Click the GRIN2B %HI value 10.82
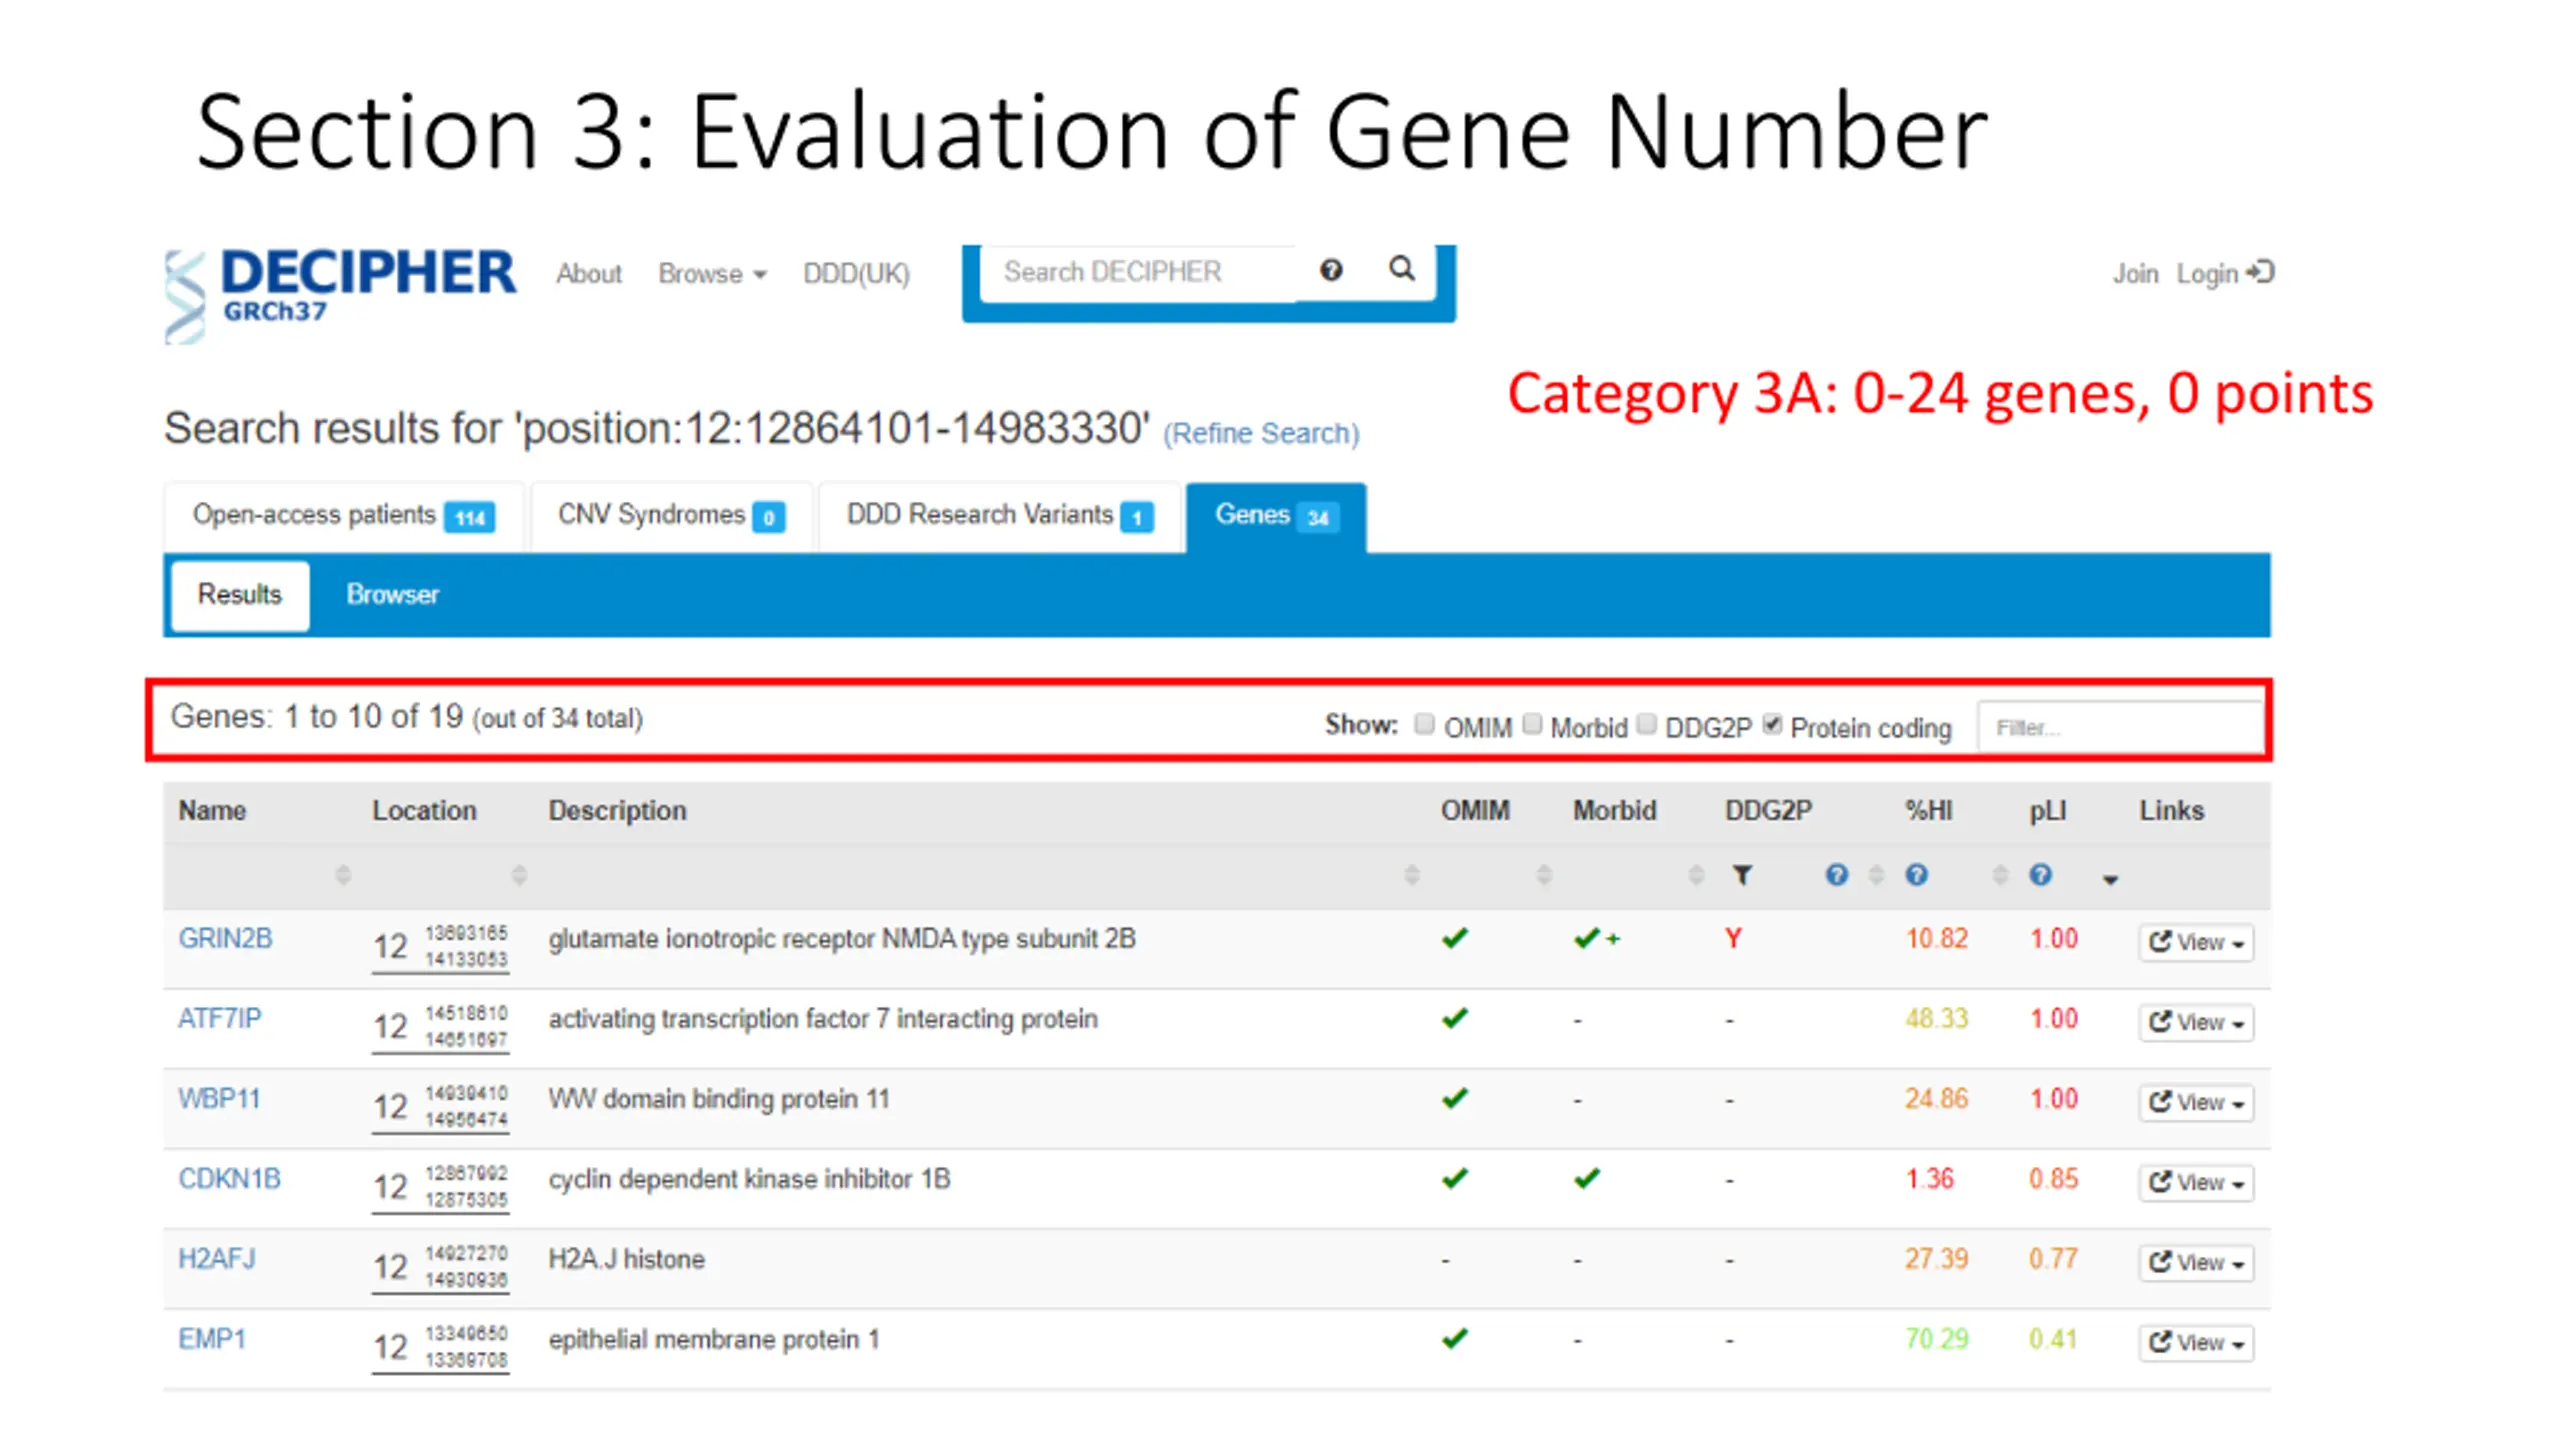Image resolution: width=2560 pixels, height=1440 pixels. [x=1936, y=938]
